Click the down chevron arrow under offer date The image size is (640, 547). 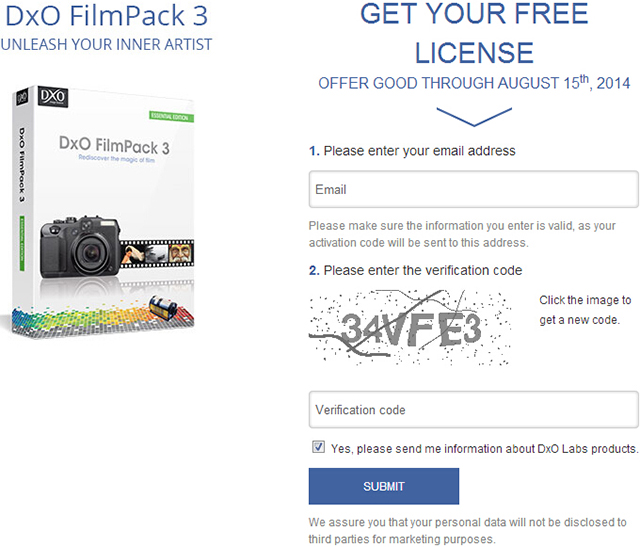pos(474,117)
